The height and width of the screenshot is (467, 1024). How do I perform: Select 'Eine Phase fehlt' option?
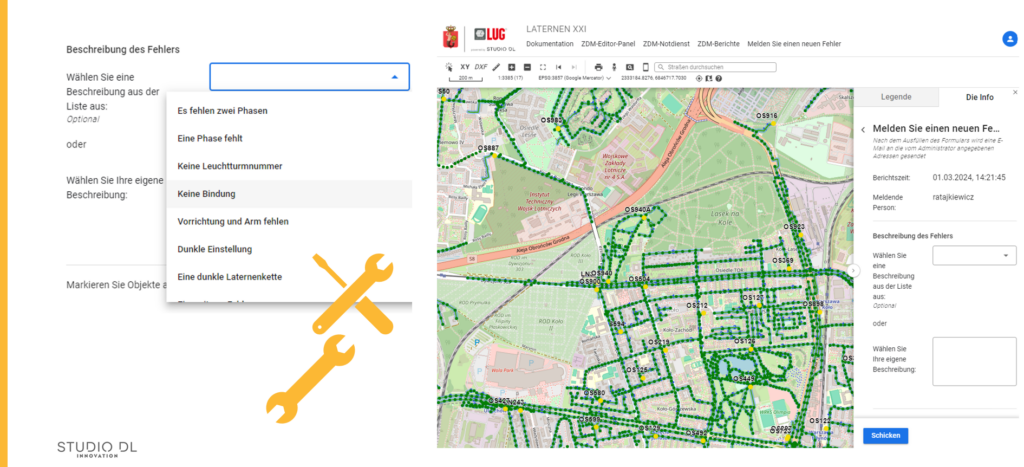click(x=210, y=138)
